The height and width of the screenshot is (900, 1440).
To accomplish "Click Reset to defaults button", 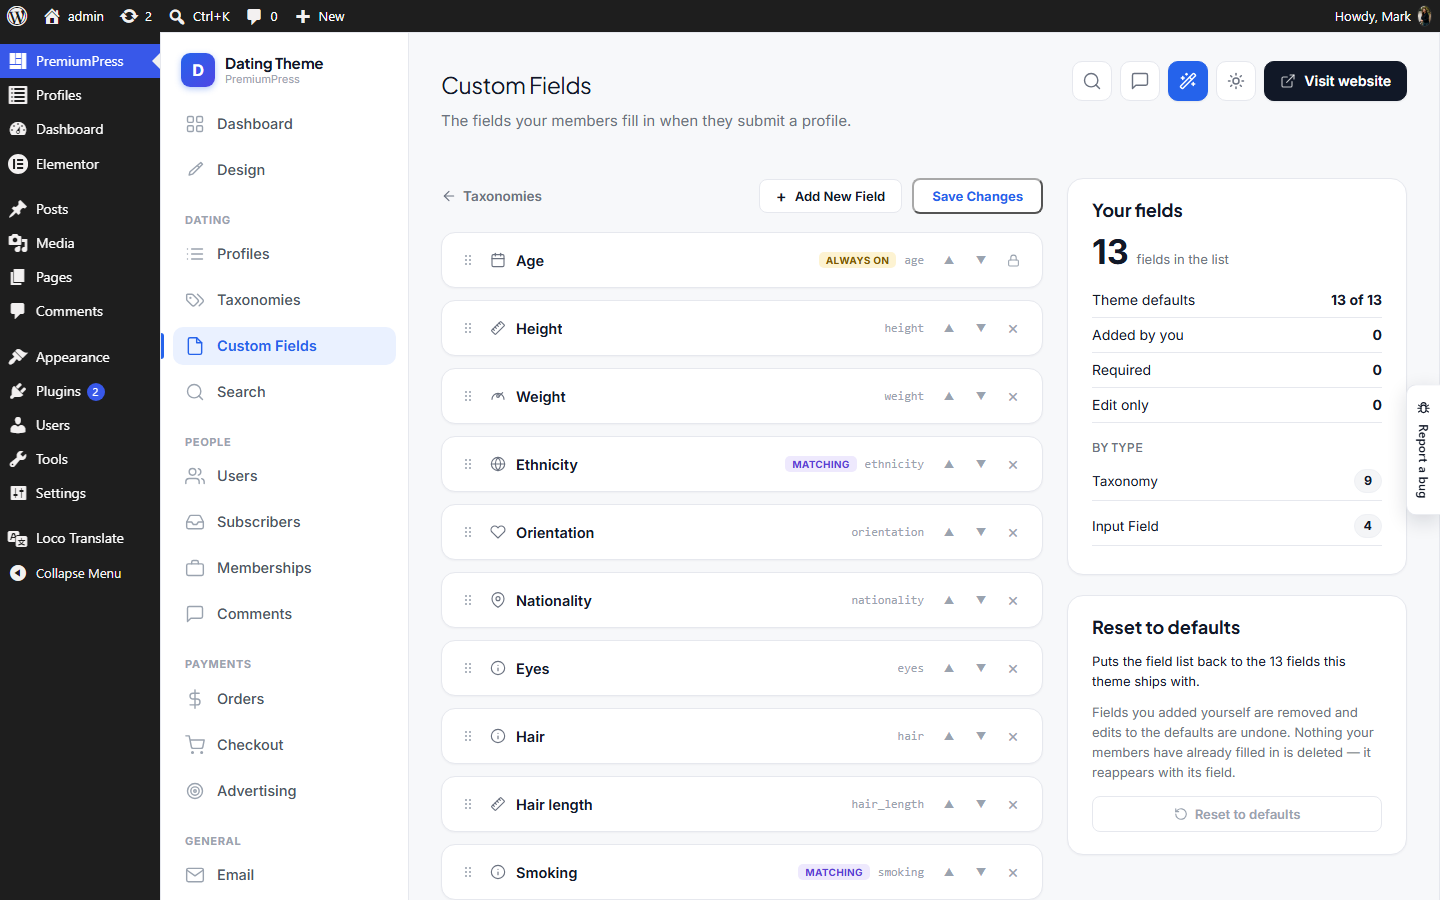I will click(1237, 814).
